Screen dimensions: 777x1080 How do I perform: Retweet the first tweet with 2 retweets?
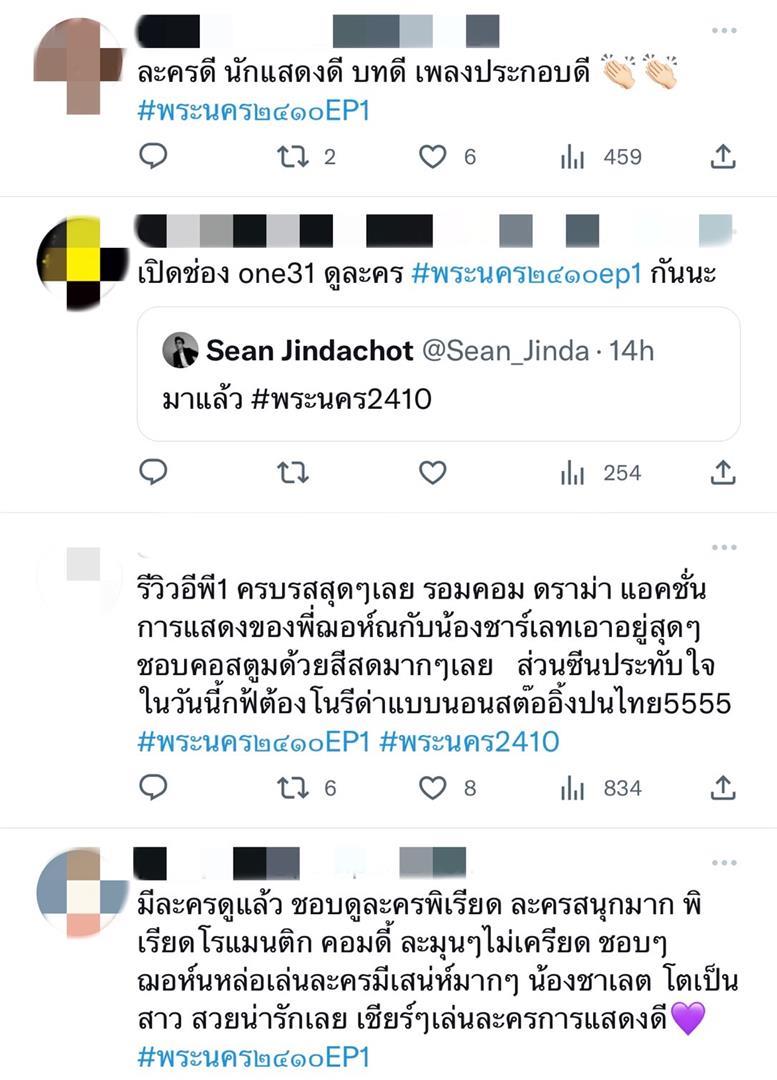(293, 157)
